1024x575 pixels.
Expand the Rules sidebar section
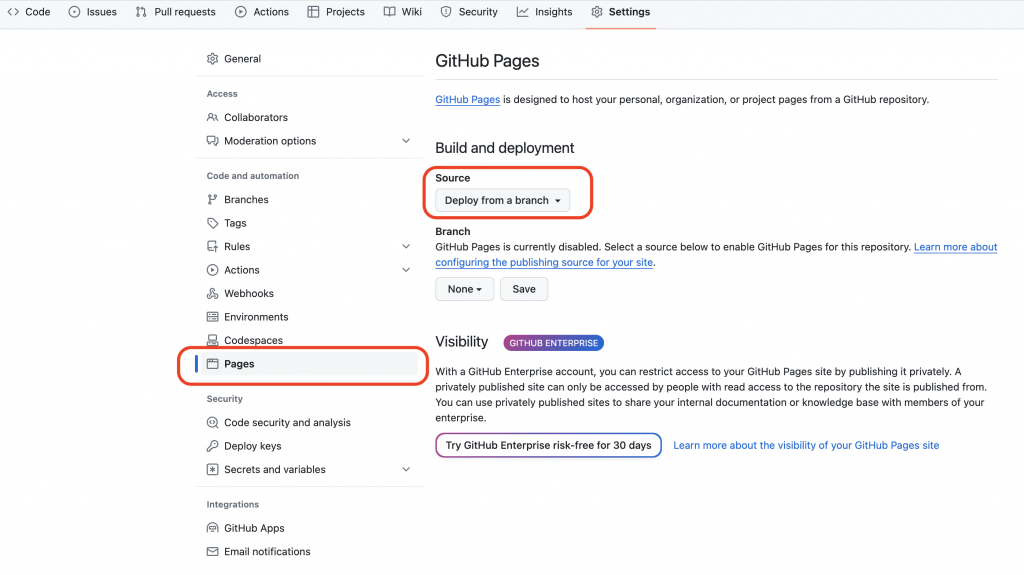coord(406,247)
